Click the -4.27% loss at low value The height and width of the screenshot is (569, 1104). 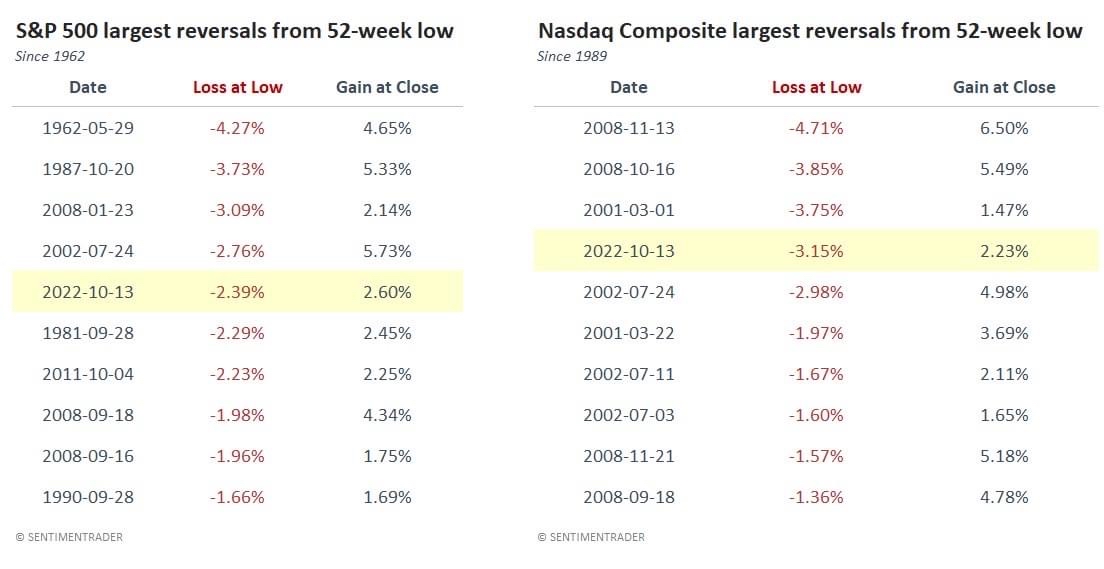pos(238,128)
